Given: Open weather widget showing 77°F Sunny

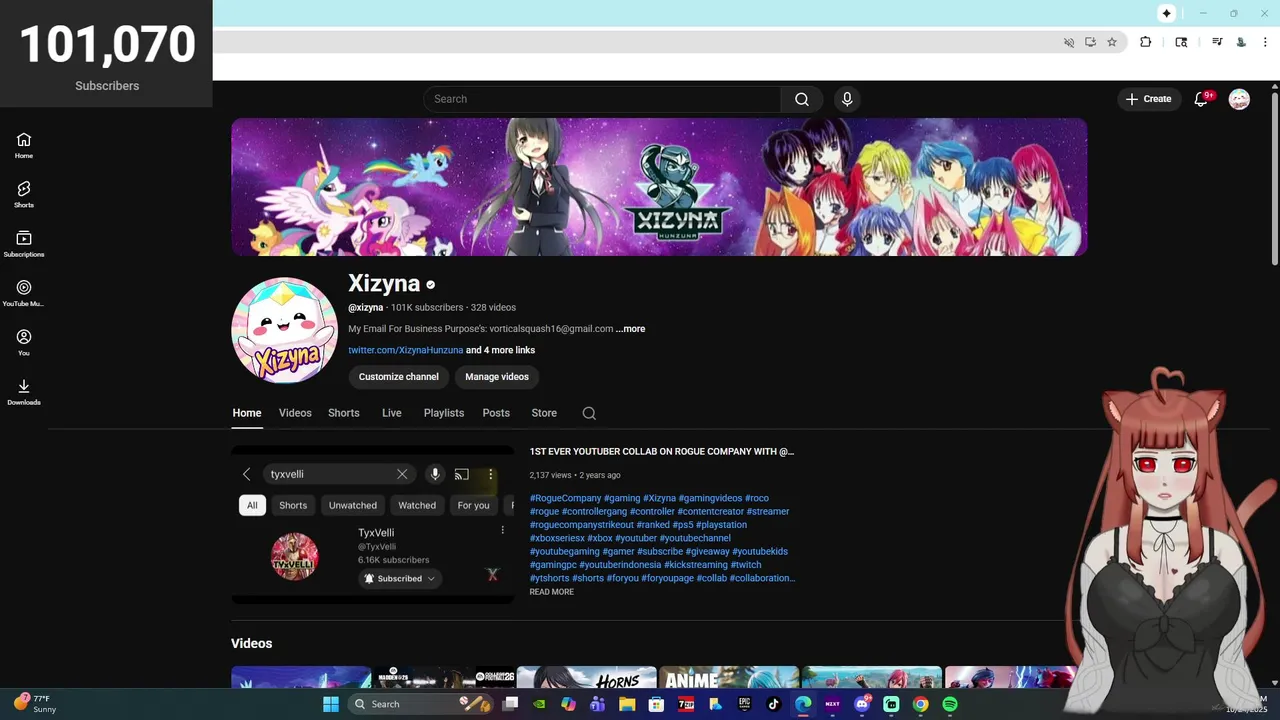Looking at the screenshot, I should pos(34,704).
